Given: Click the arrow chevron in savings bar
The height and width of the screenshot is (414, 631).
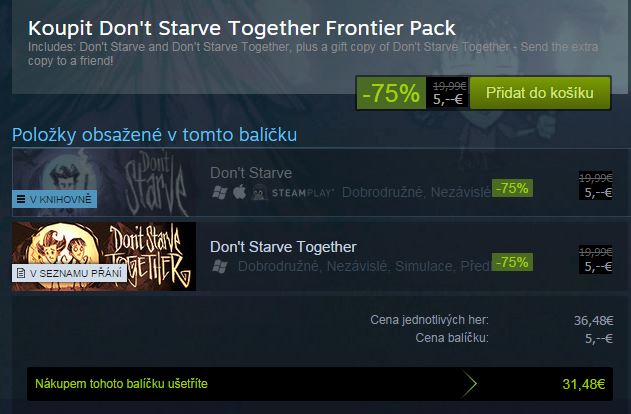Looking at the screenshot, I should click(x=470, y=384).
